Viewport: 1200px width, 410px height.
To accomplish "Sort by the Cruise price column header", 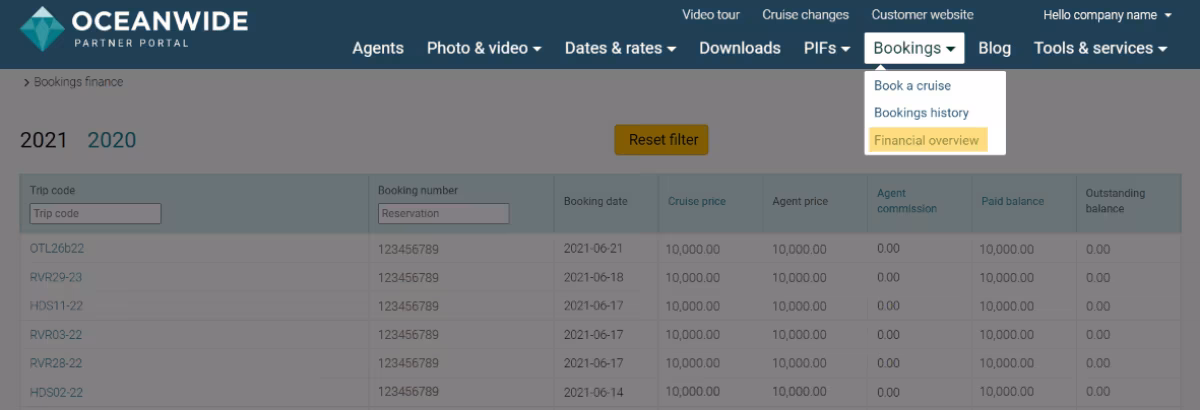I will [696, 201].
